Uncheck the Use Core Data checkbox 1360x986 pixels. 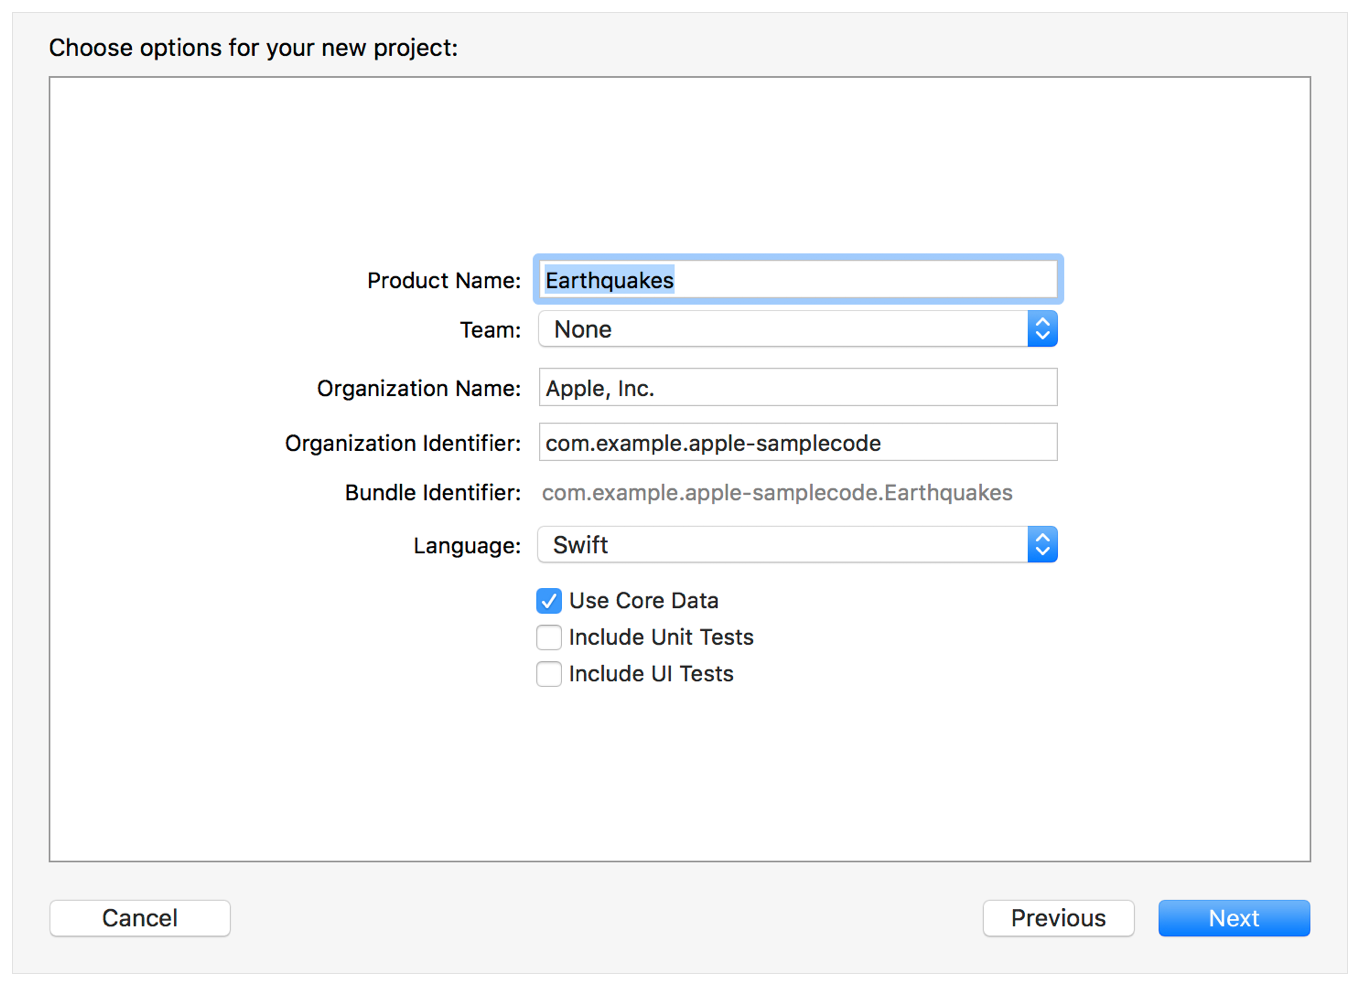(x=549, y=601)
